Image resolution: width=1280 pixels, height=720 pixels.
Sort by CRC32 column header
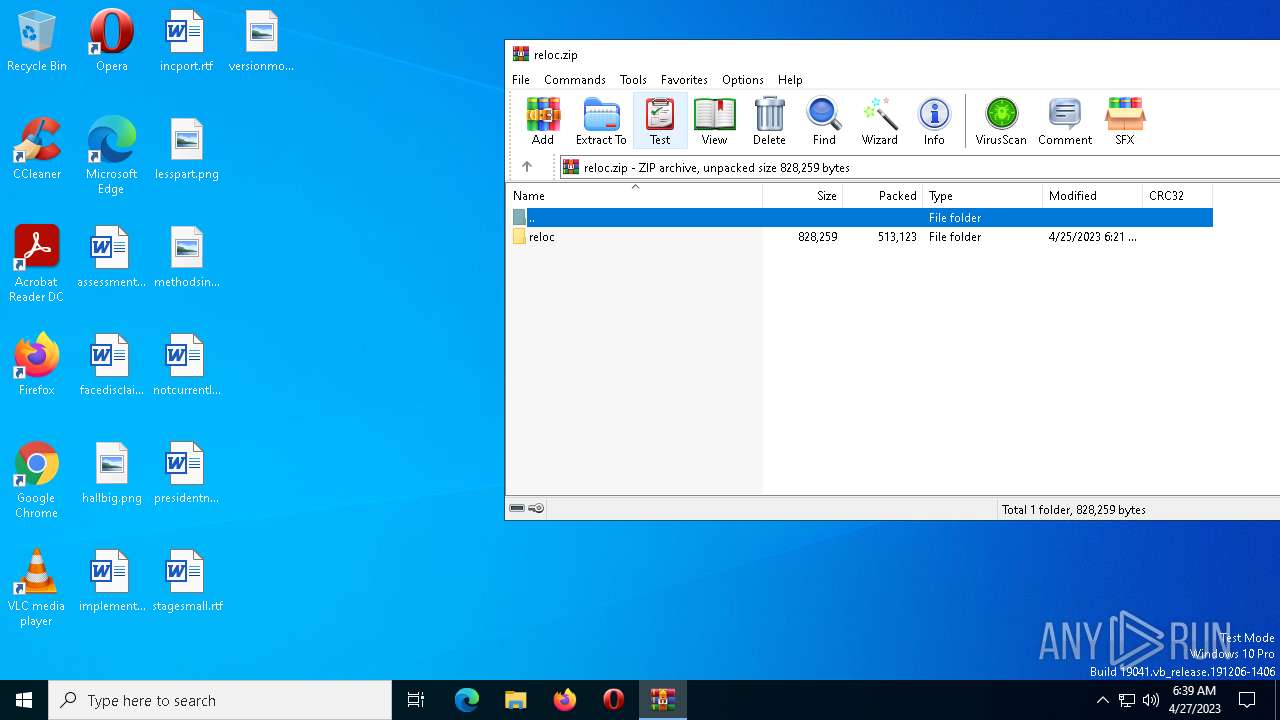click(x=1177, y=196)
